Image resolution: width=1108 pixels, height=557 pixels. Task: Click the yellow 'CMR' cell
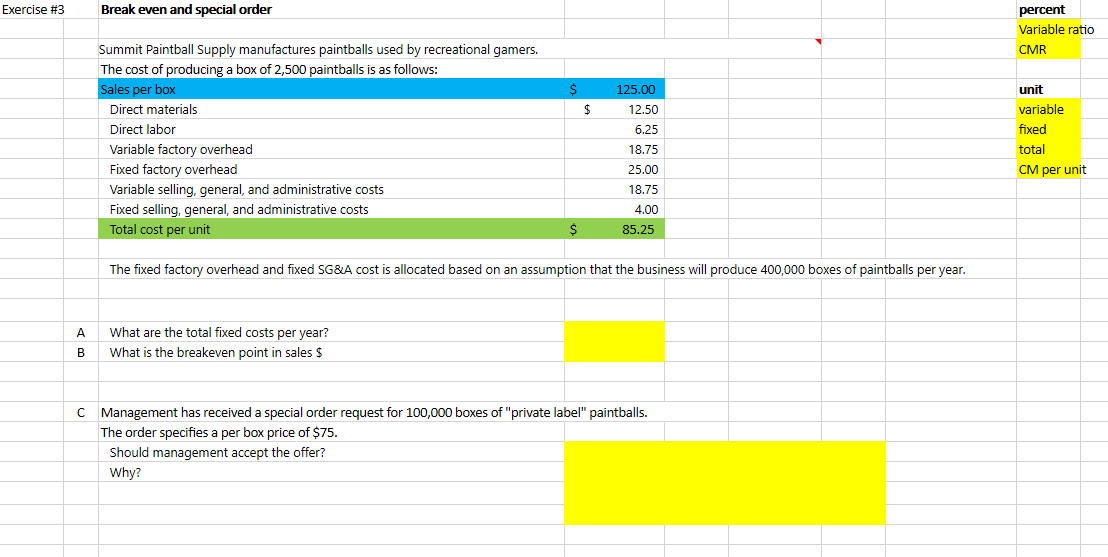click(x=1049, y=49)
